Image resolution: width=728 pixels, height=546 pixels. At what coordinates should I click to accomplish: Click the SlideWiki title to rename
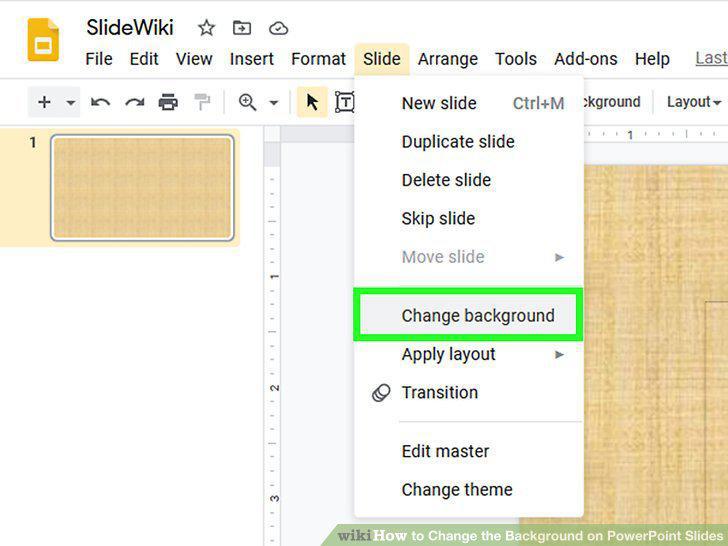tap(130, 27)
